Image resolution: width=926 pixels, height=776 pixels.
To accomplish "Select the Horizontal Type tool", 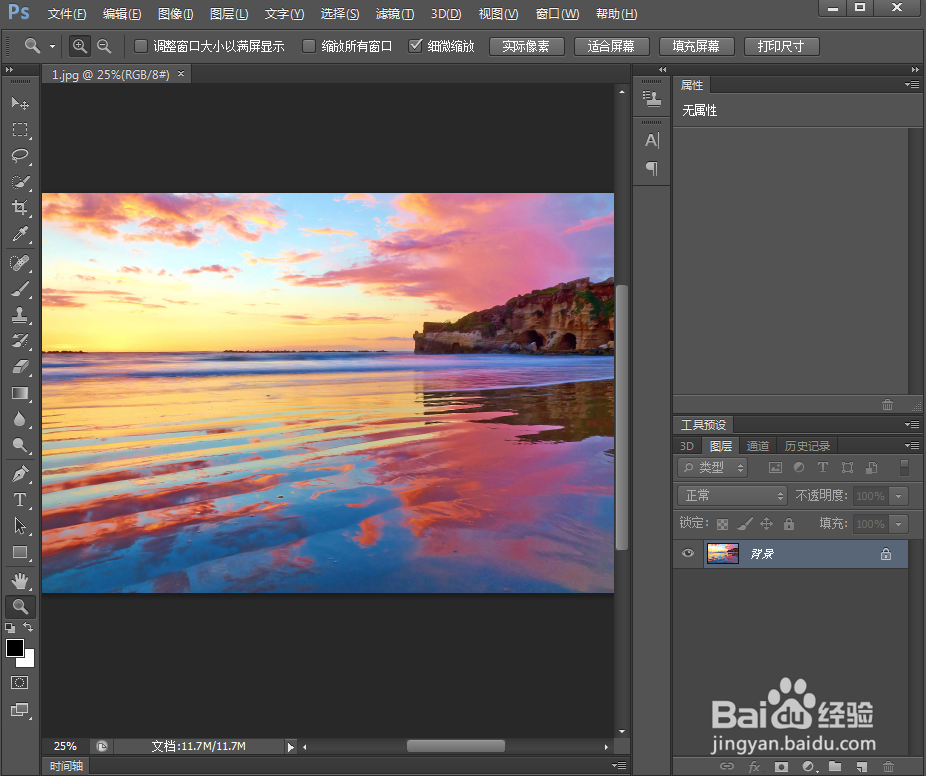I will pyautogui.click(x=20, y=500).
